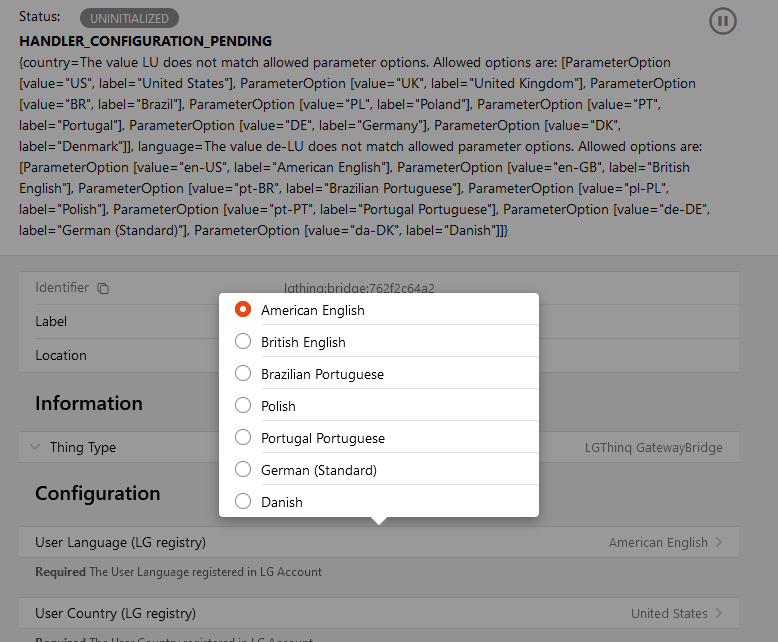
Task: Select the American English radio option
Action: tap(243, 310)
